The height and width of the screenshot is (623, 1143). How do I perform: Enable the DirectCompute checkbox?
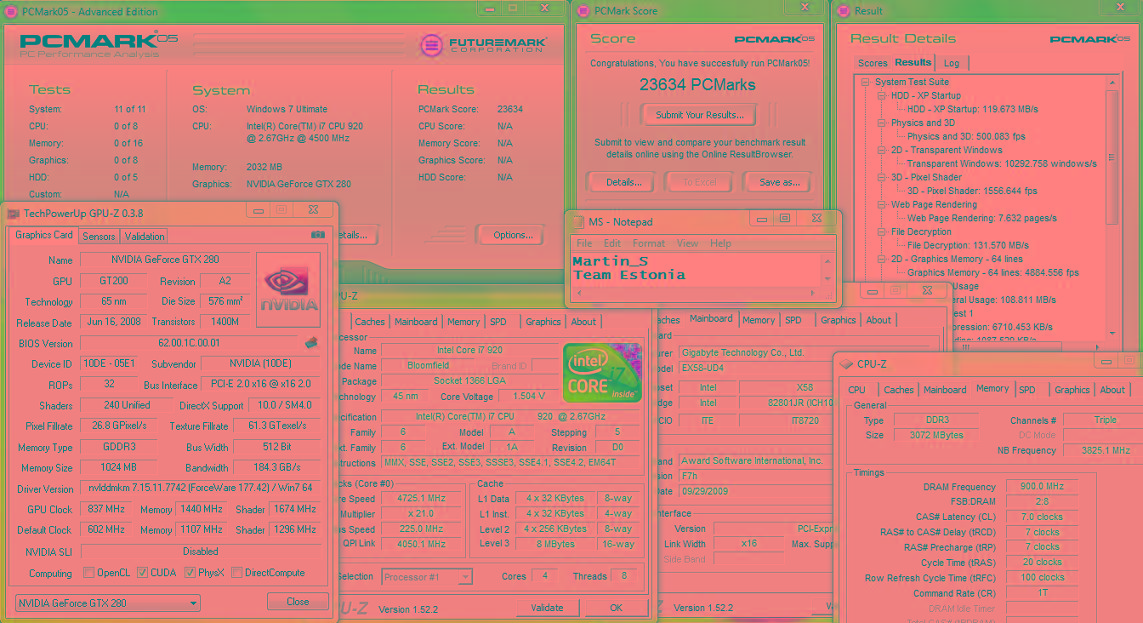[237, 573]
